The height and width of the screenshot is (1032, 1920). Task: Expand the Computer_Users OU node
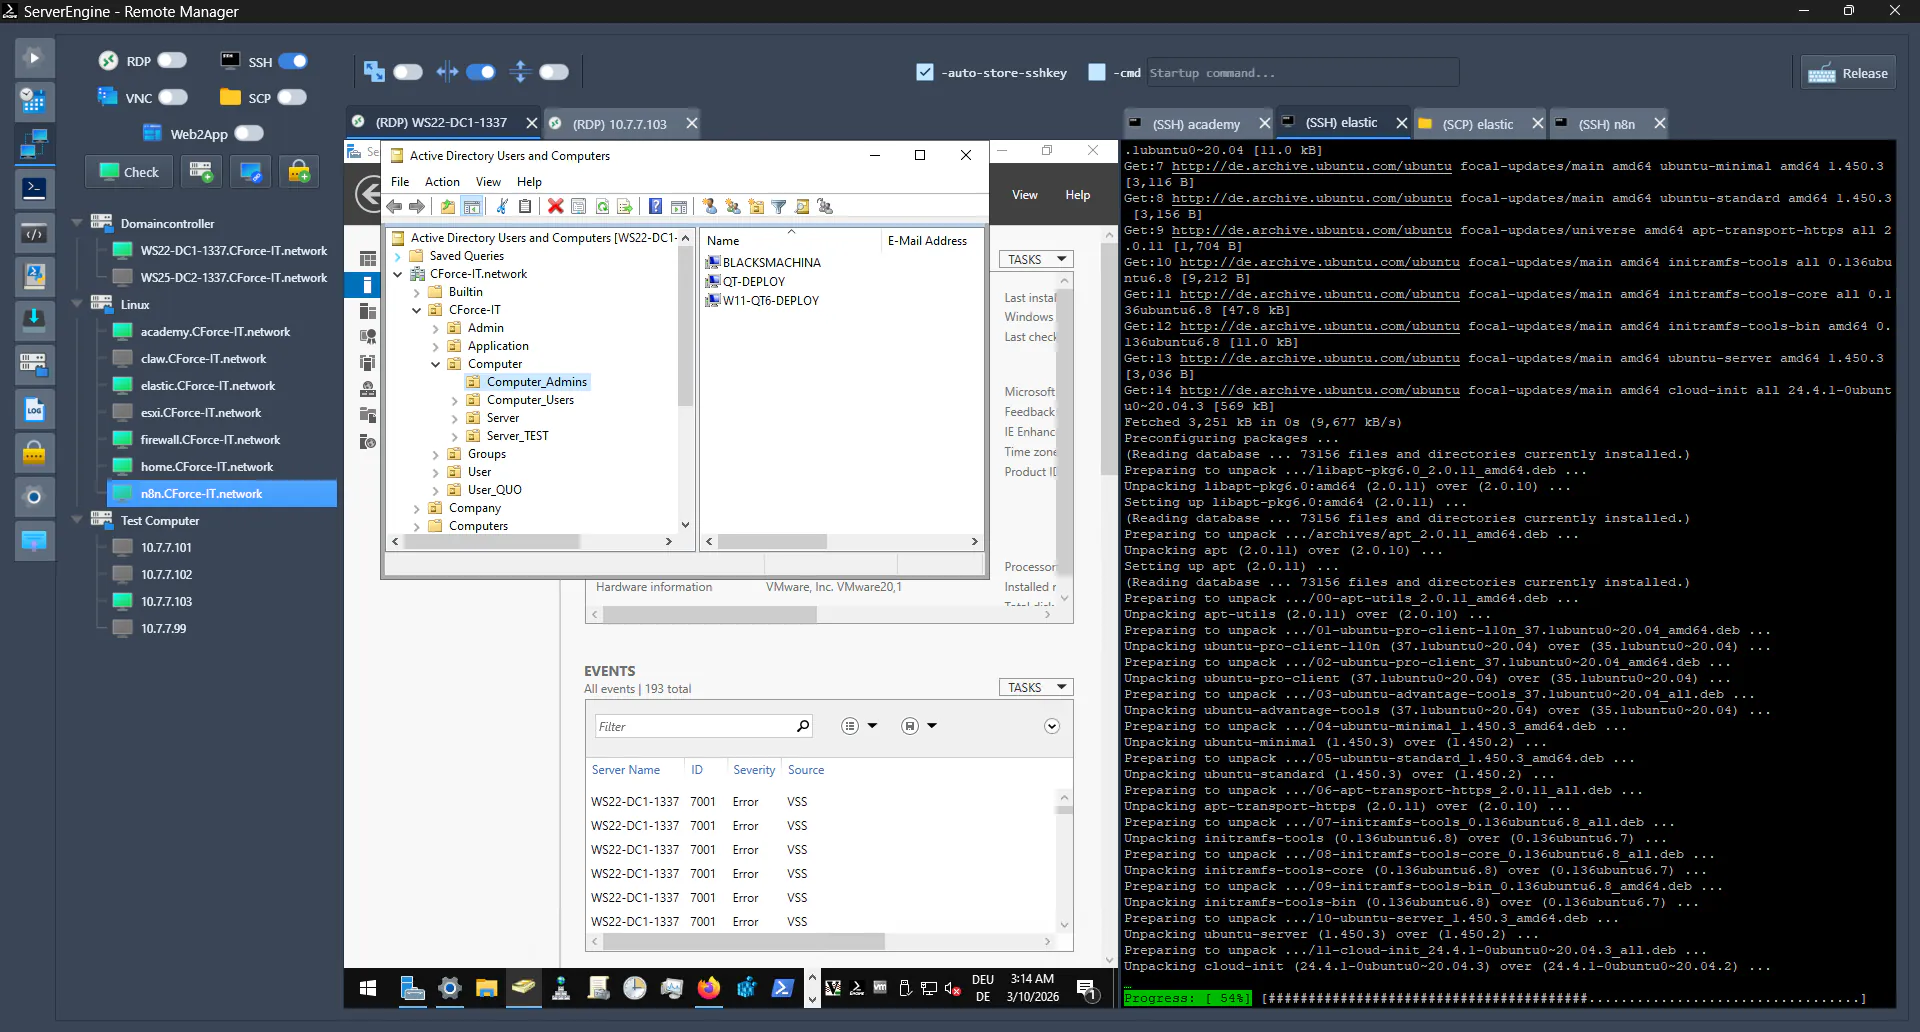pyautogui.click(x=454, y=400)
